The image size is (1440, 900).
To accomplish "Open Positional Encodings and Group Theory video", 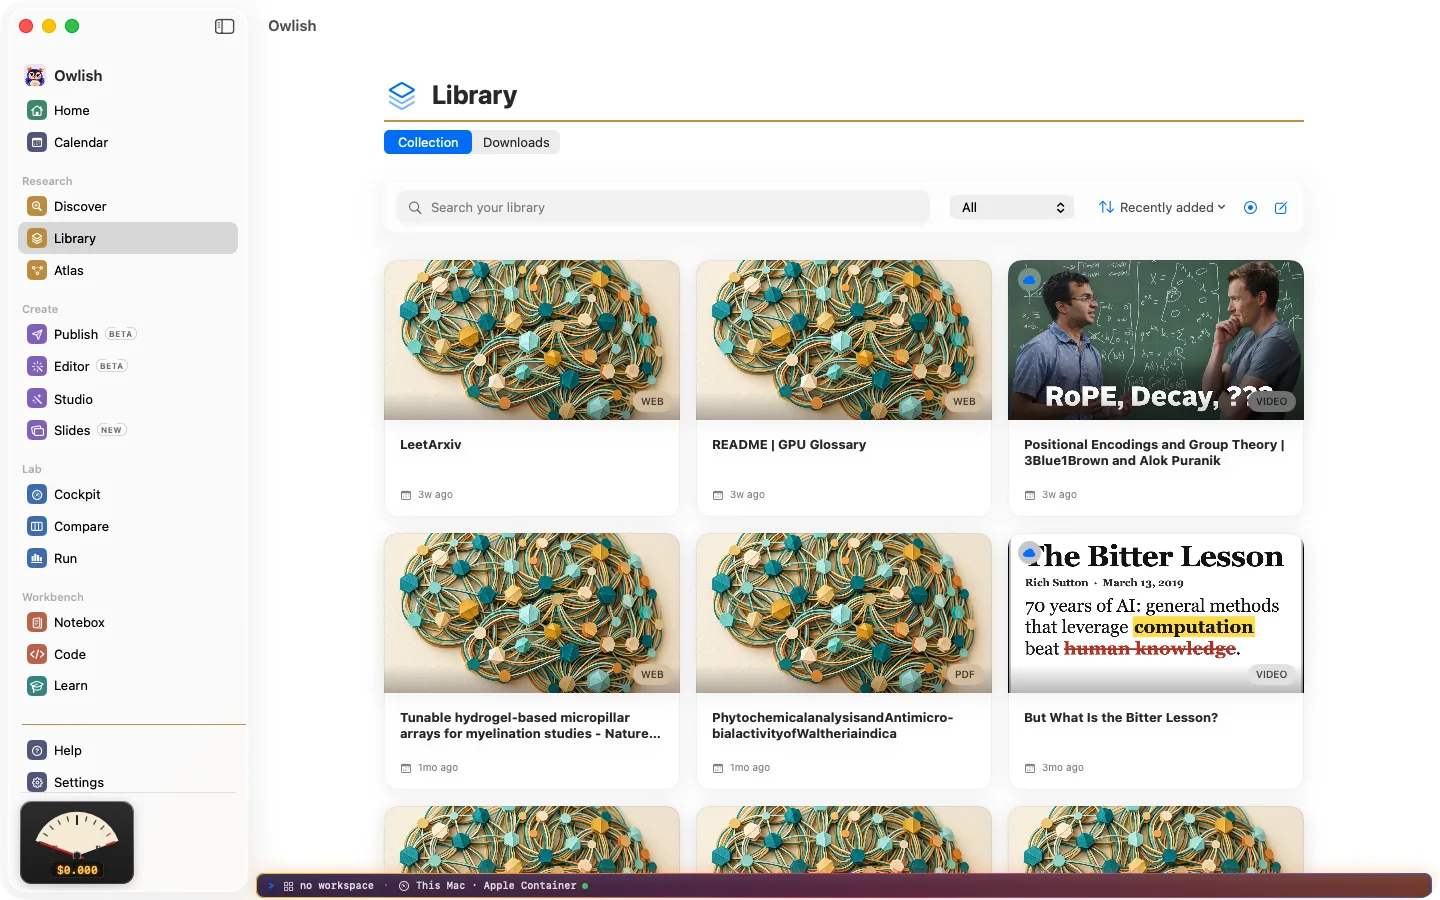I will point(1156,388).
